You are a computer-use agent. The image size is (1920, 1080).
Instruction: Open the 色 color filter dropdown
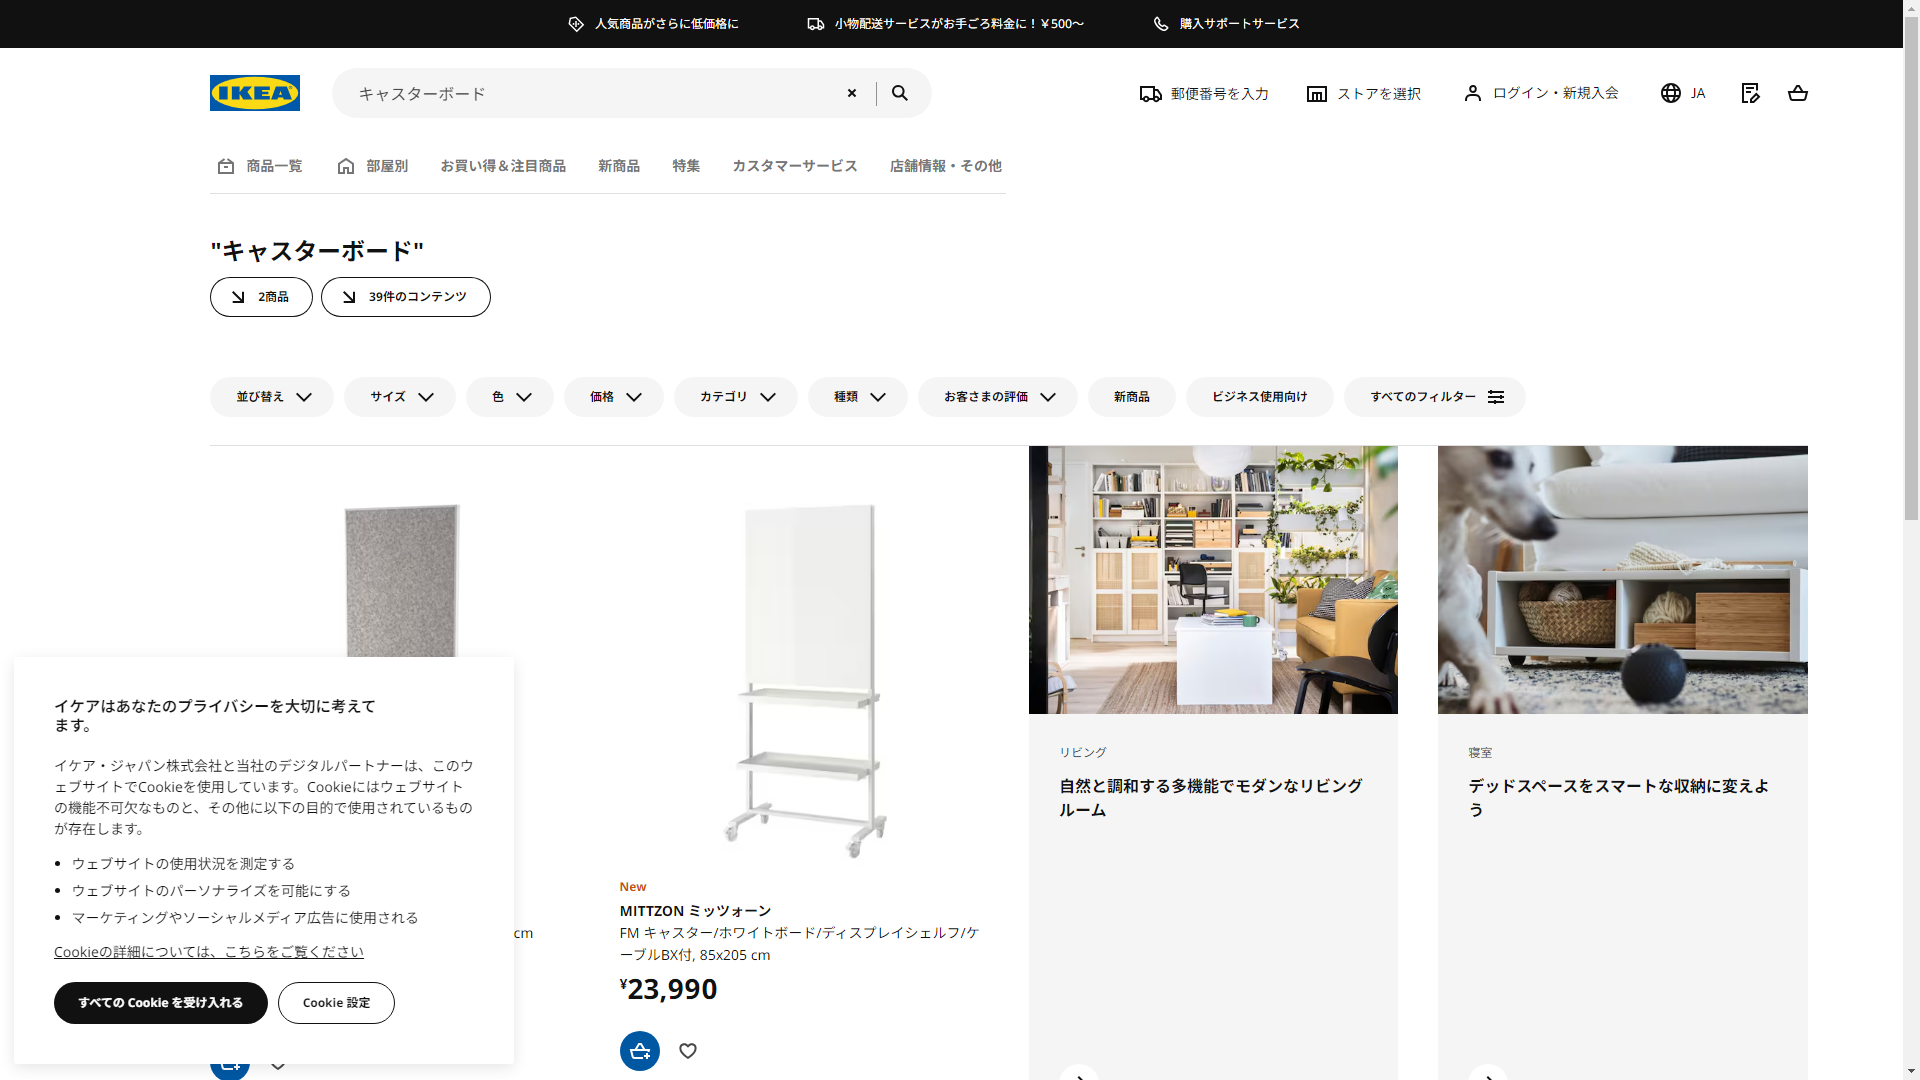[x=509, y=397]
